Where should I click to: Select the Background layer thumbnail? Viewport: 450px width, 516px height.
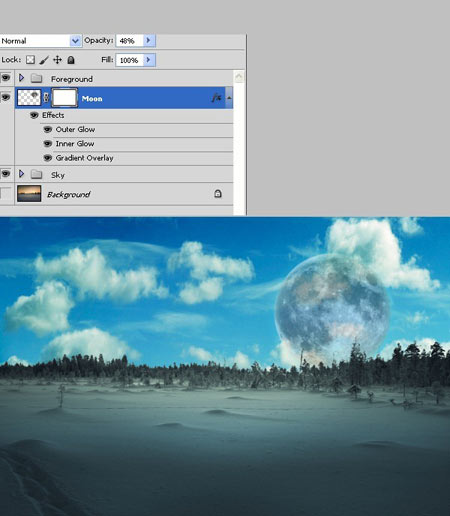pos(29,194)
